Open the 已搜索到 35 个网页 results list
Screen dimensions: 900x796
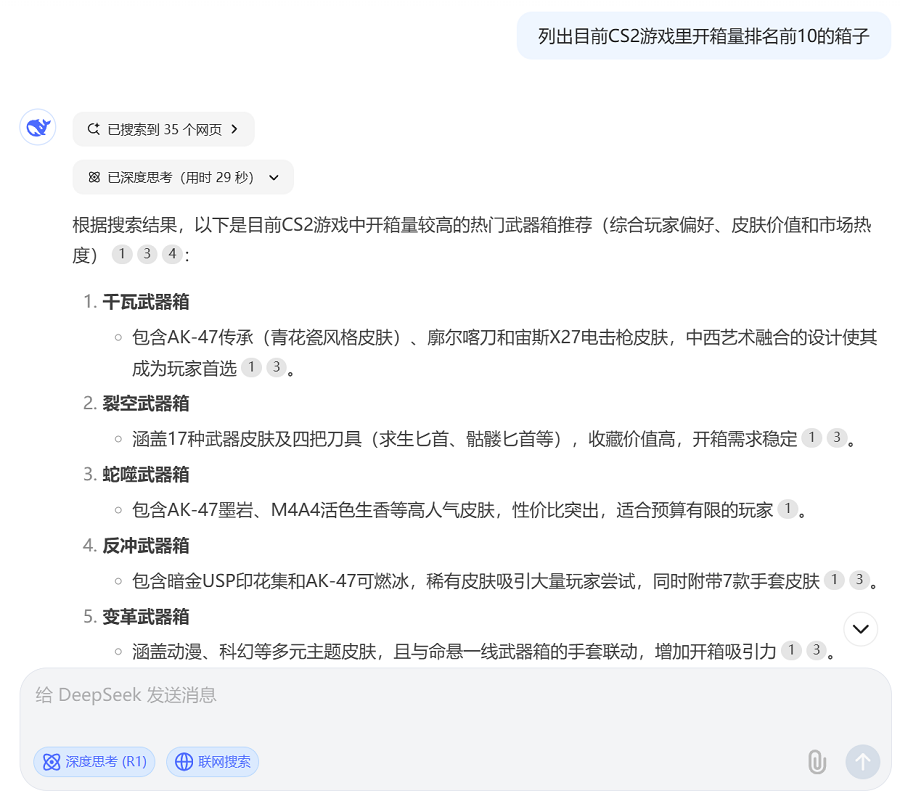[164, 129]
